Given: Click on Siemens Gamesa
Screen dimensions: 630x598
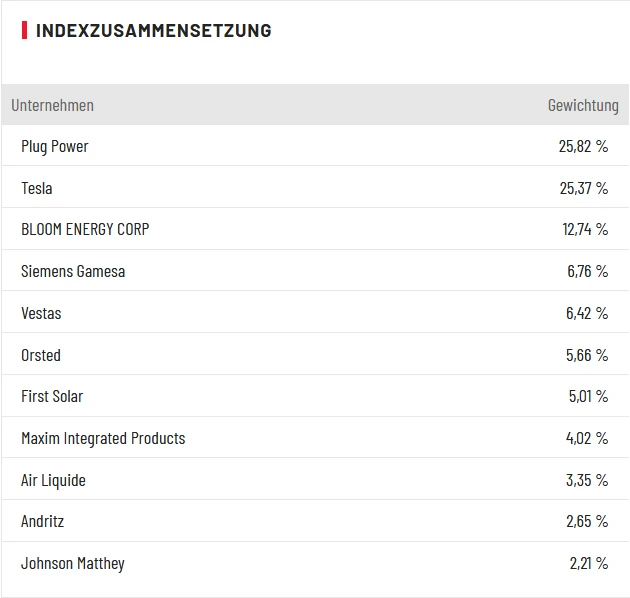Looking at the screenshot, I should [73, 271].
